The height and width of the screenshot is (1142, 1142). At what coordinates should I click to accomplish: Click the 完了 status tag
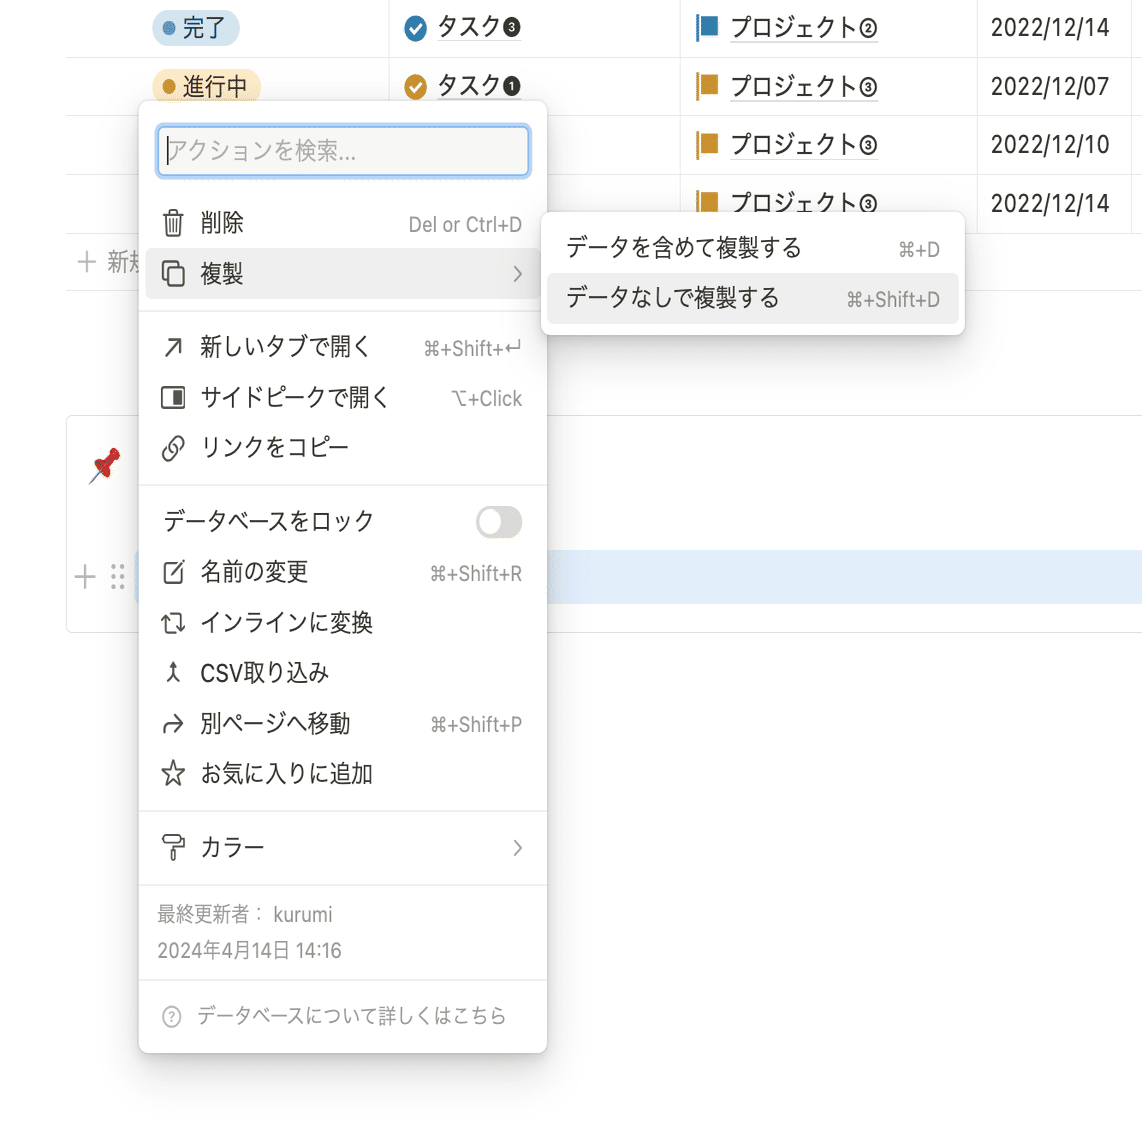(195, 28)
